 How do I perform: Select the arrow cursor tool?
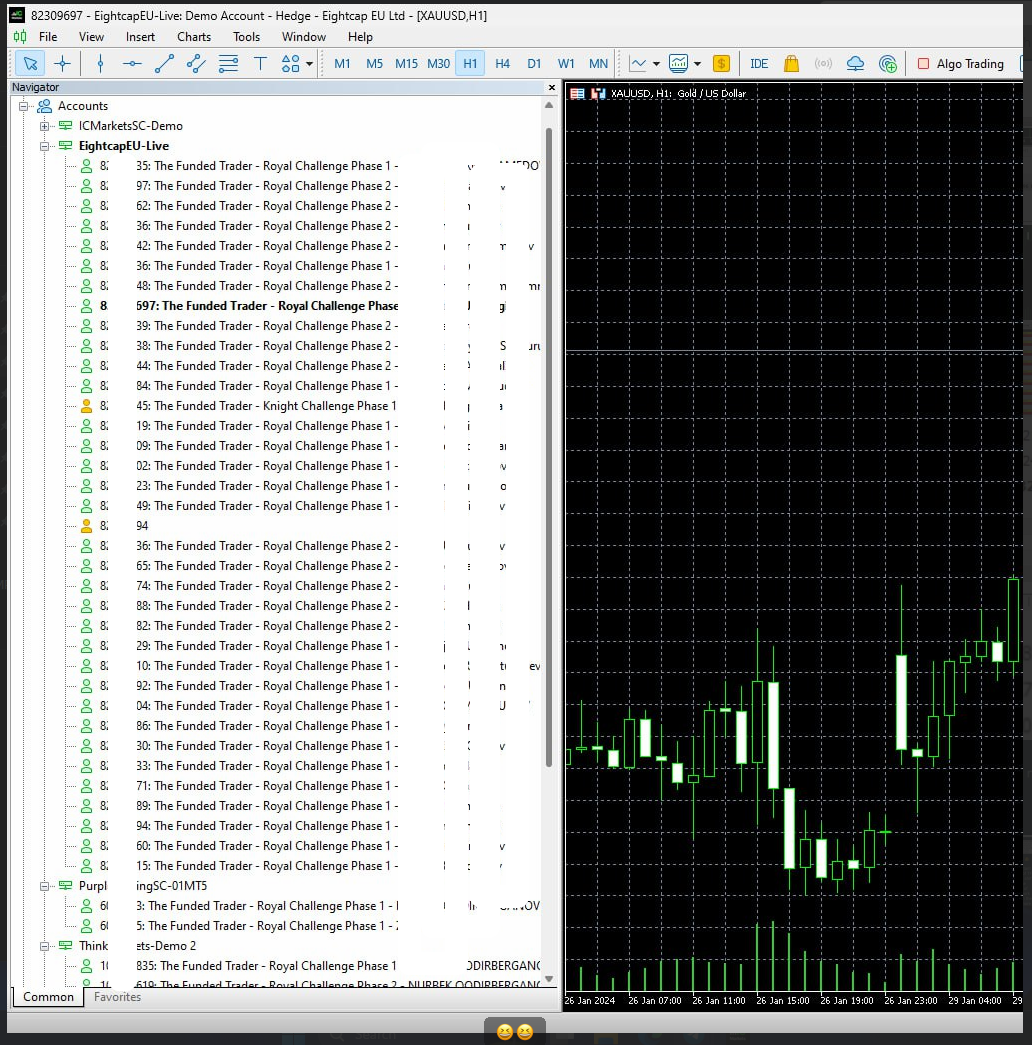[x=30, y=64]
